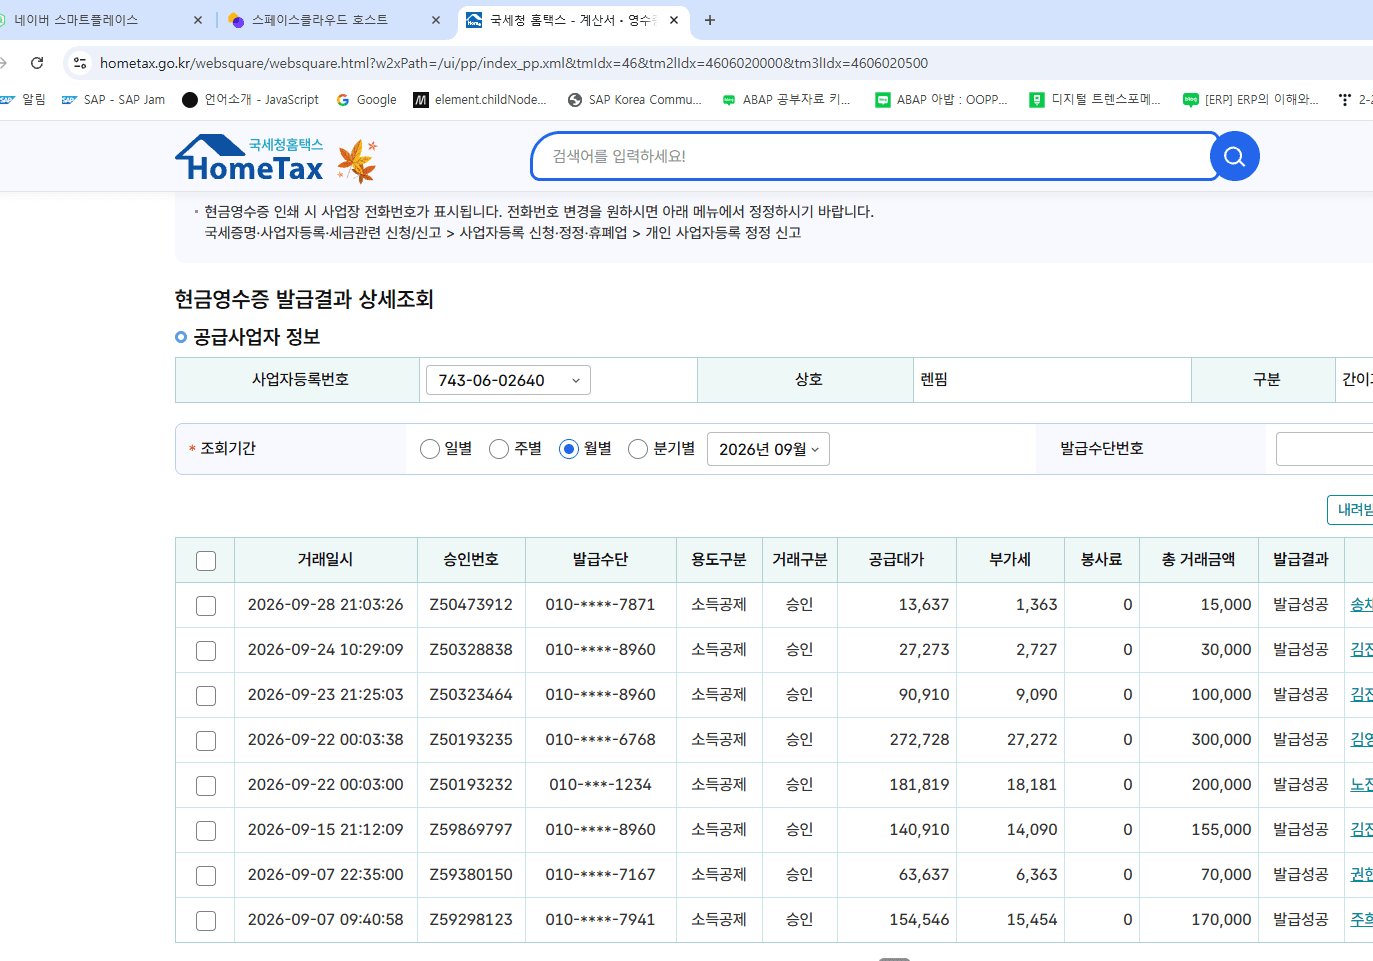Select the 주별 radio button
This screenshot has width=1373, height=961.
click(x=499, y=449)
